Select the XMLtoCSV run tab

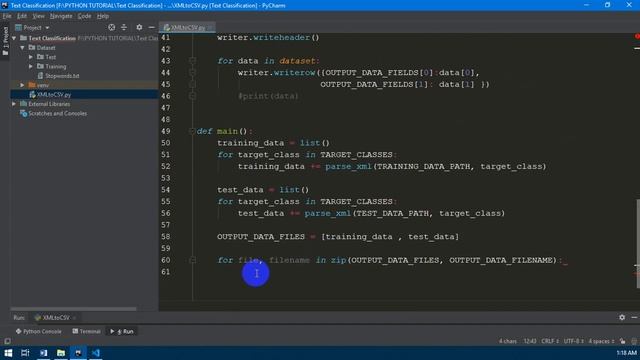point(55,318)
